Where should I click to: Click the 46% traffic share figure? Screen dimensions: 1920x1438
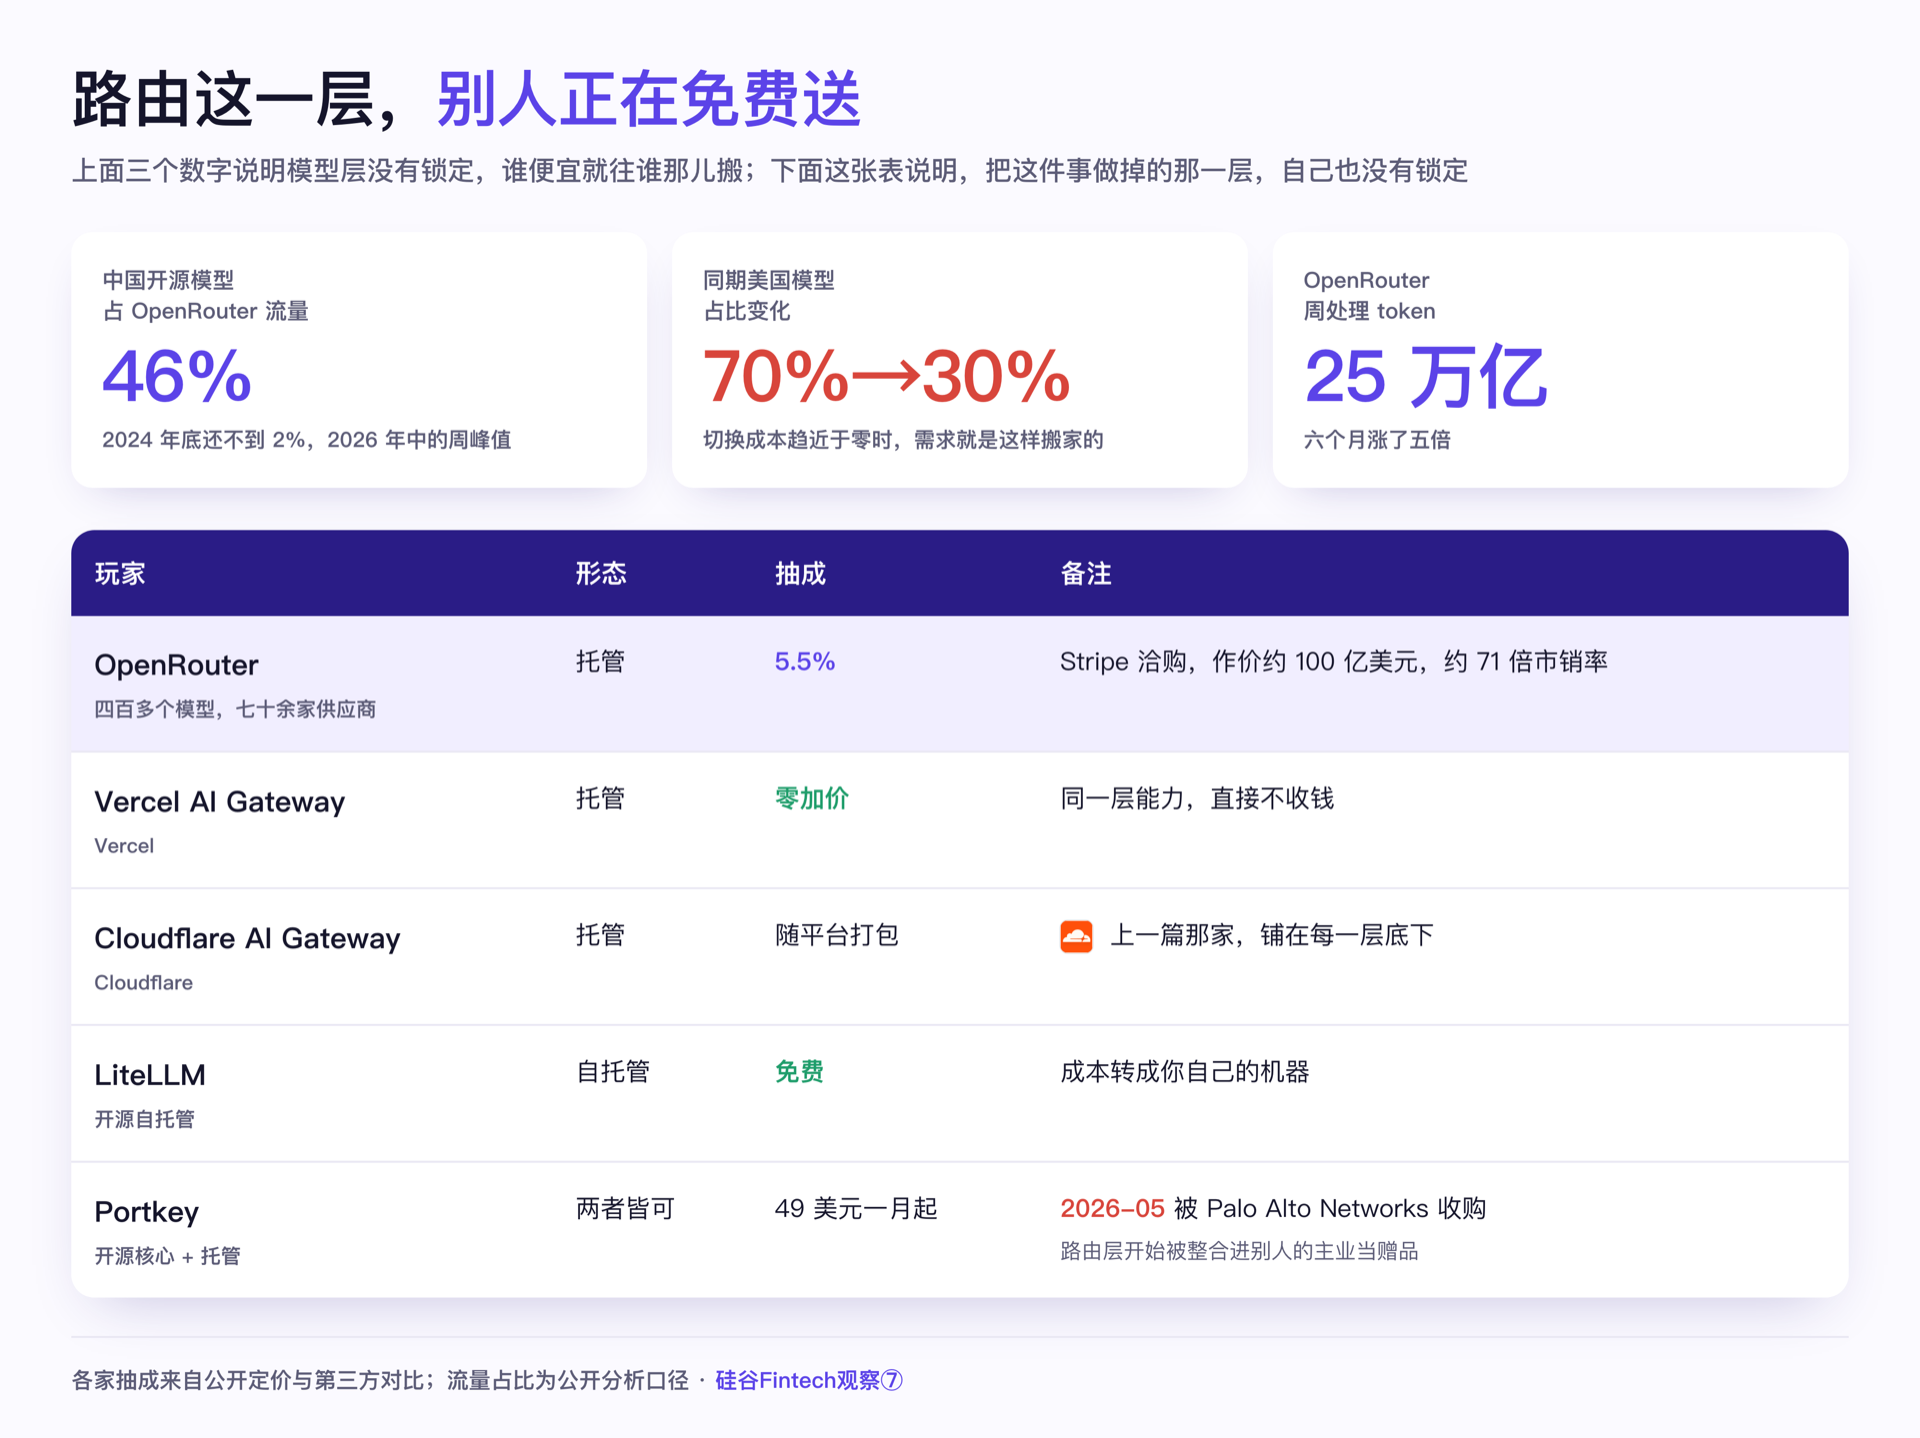(x=176, y=376)
